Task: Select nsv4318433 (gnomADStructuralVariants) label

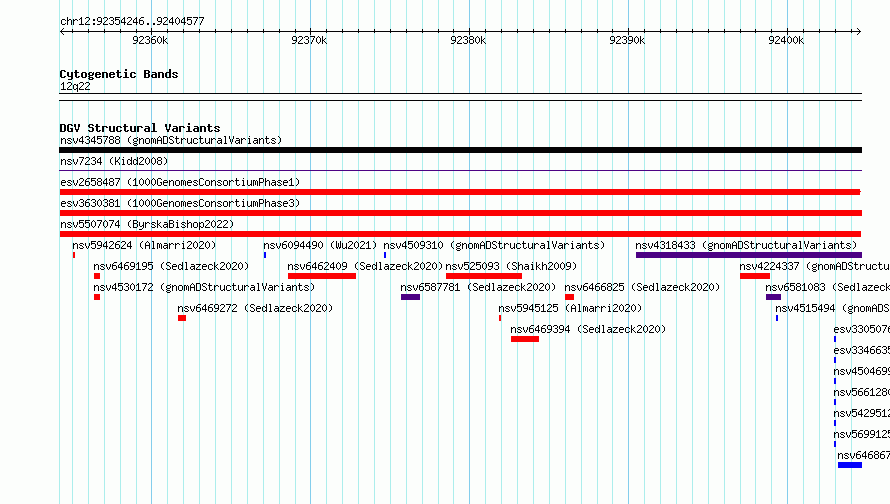Action: click(x=746, y=245)
